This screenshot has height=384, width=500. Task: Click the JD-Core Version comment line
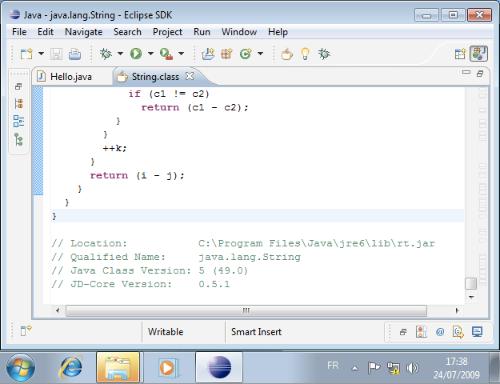coord(140,284)
